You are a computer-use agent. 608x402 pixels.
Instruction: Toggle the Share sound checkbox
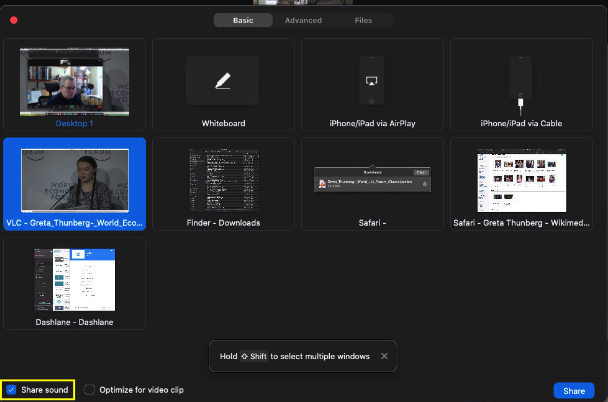11,390
